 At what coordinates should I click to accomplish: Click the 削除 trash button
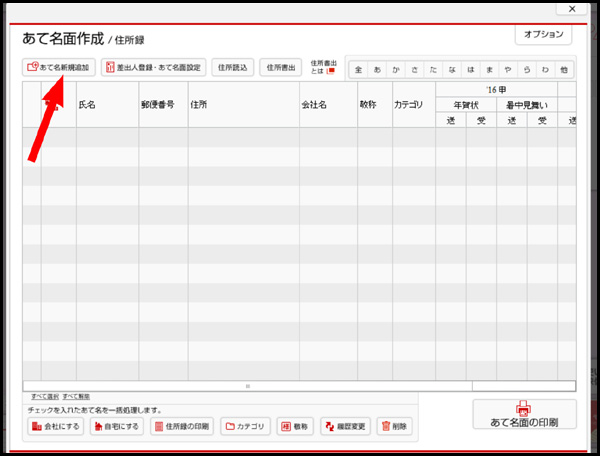click(395, 426)
